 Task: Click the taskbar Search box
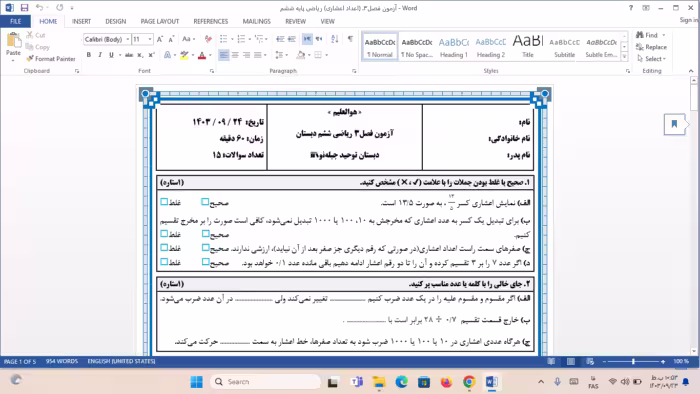(x=265, y=382)
